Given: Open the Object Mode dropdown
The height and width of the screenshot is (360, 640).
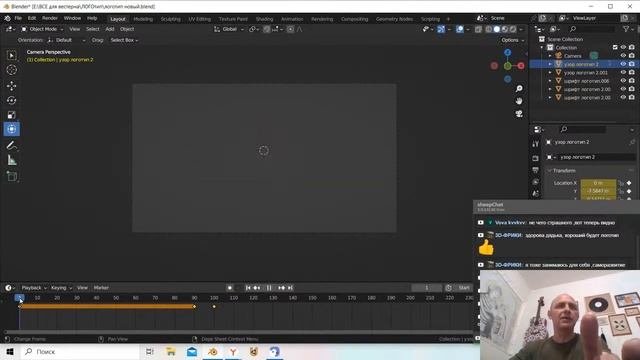Looking at the screenshot, I should 42,29.
